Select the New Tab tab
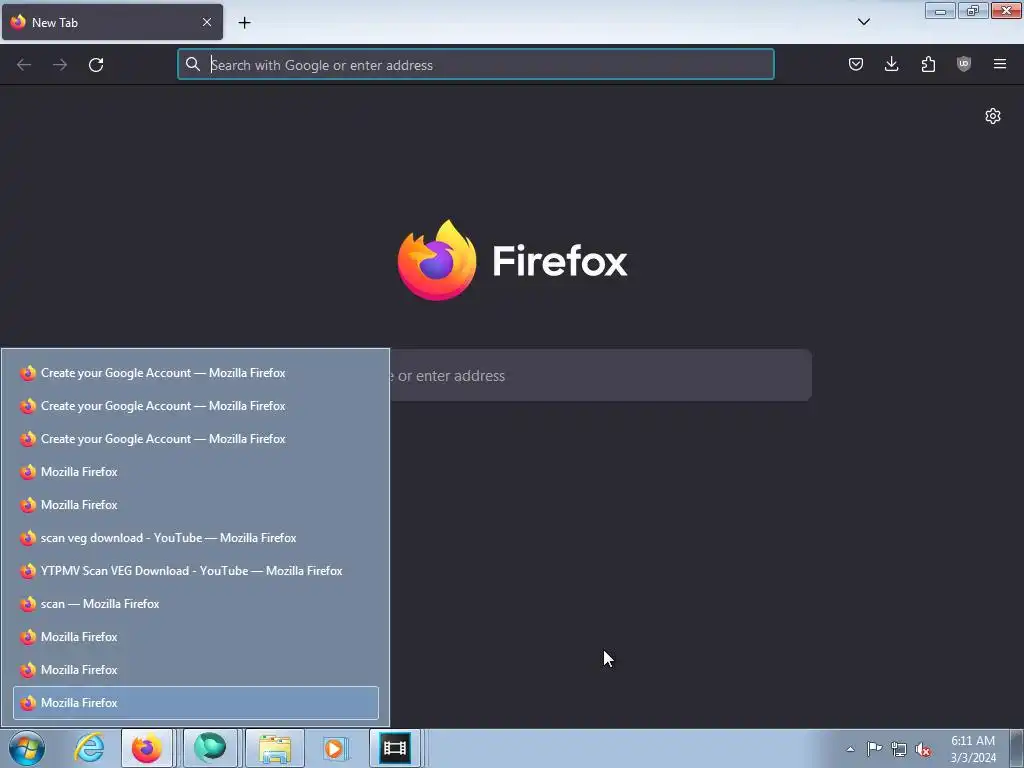1024x768 pixels. tap(112, 22)
